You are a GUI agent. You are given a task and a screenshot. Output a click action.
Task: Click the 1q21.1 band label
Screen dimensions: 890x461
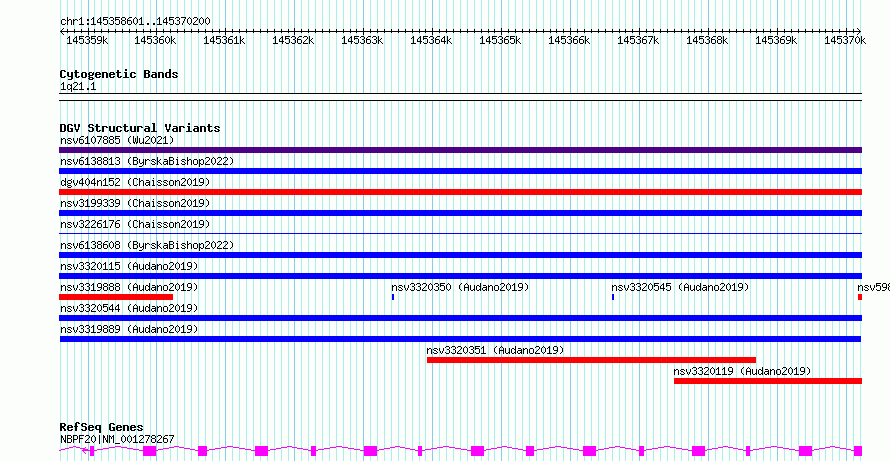(78, 87)
